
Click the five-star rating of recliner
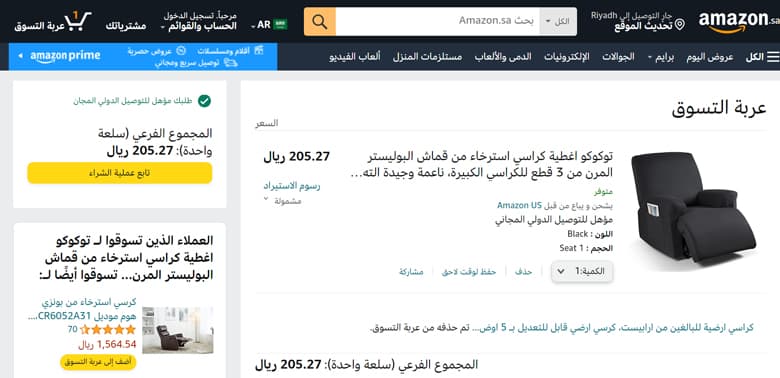(108, 329)
